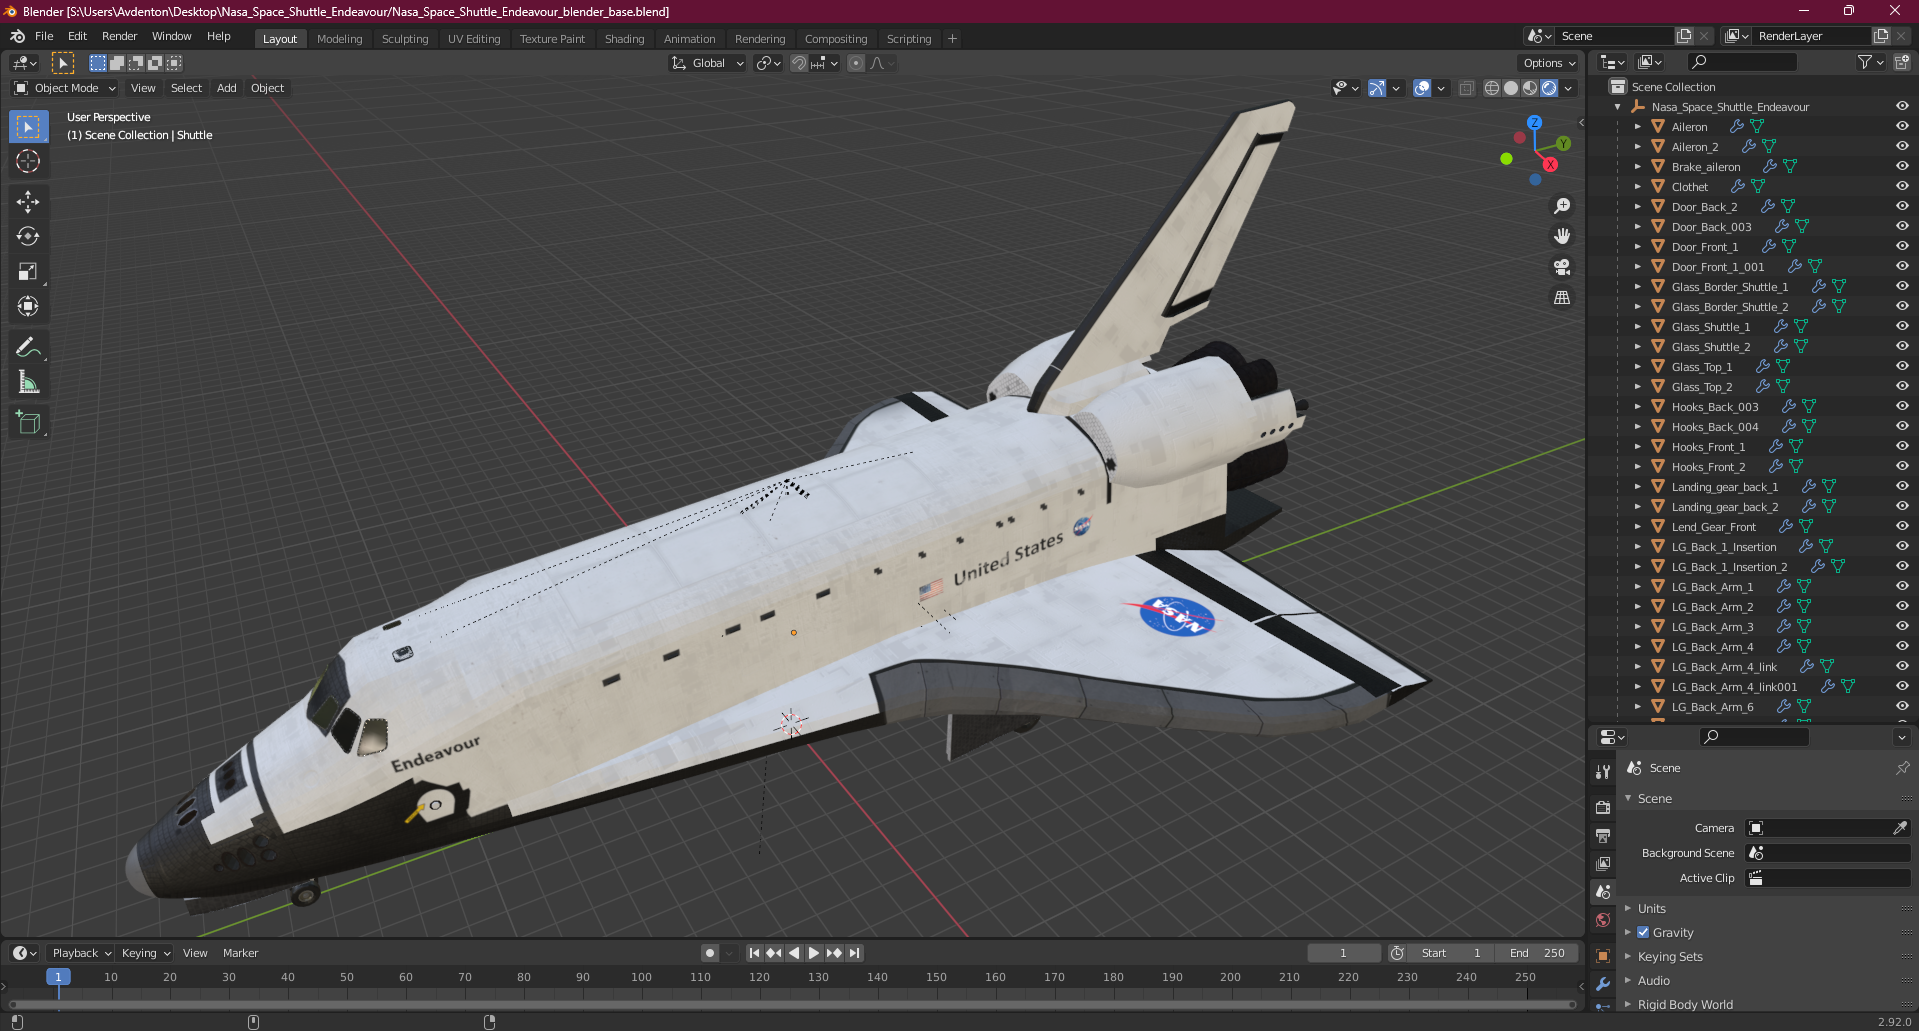Image resolution: width=1919 pixels, height=1031 pixels.
Task: Open the timeline Marker menu
Action: coord(240,953)
